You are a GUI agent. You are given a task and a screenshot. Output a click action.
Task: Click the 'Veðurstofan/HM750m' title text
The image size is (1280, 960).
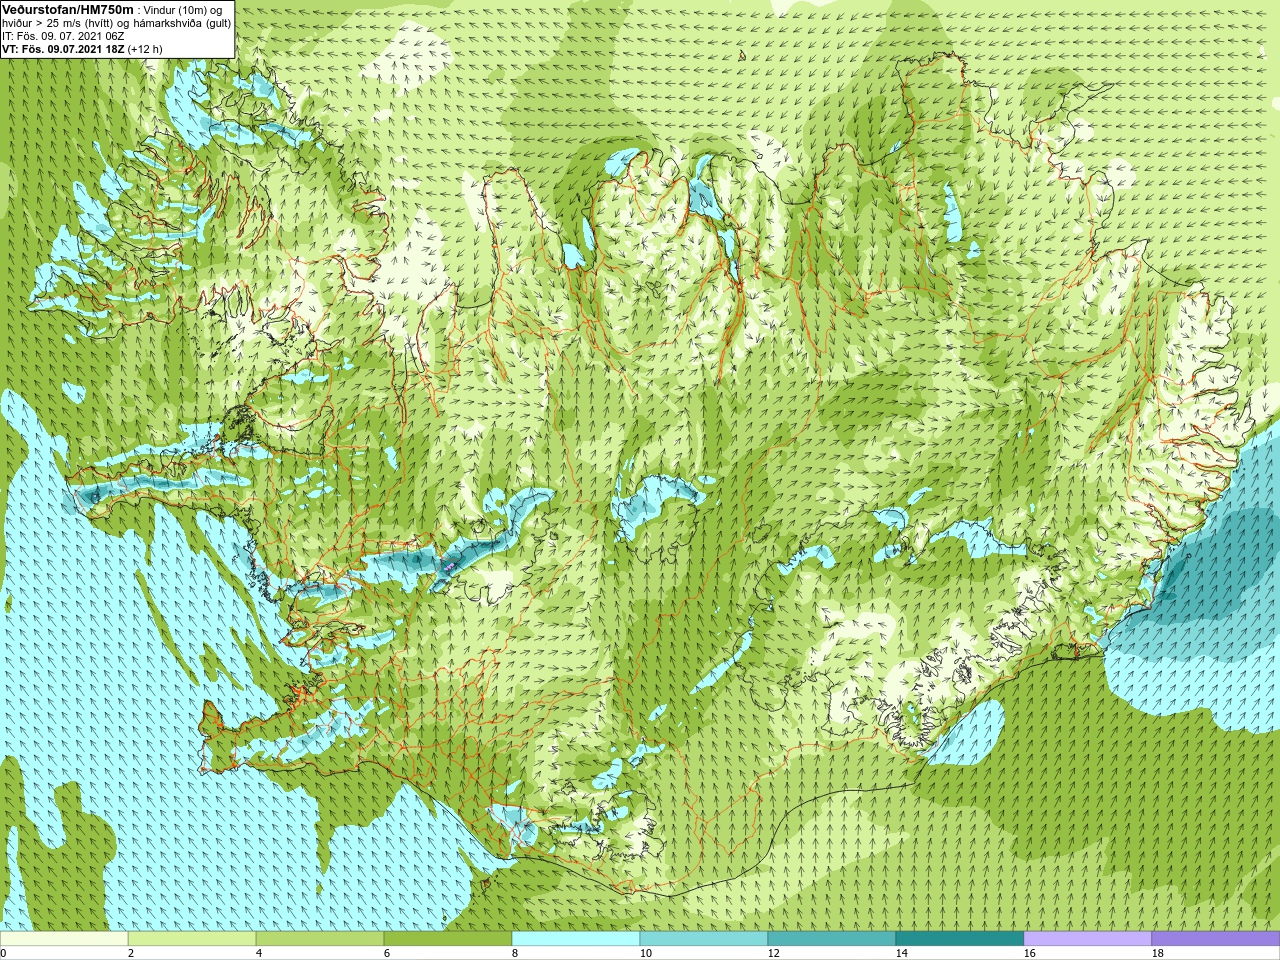[x=68, y=10]
